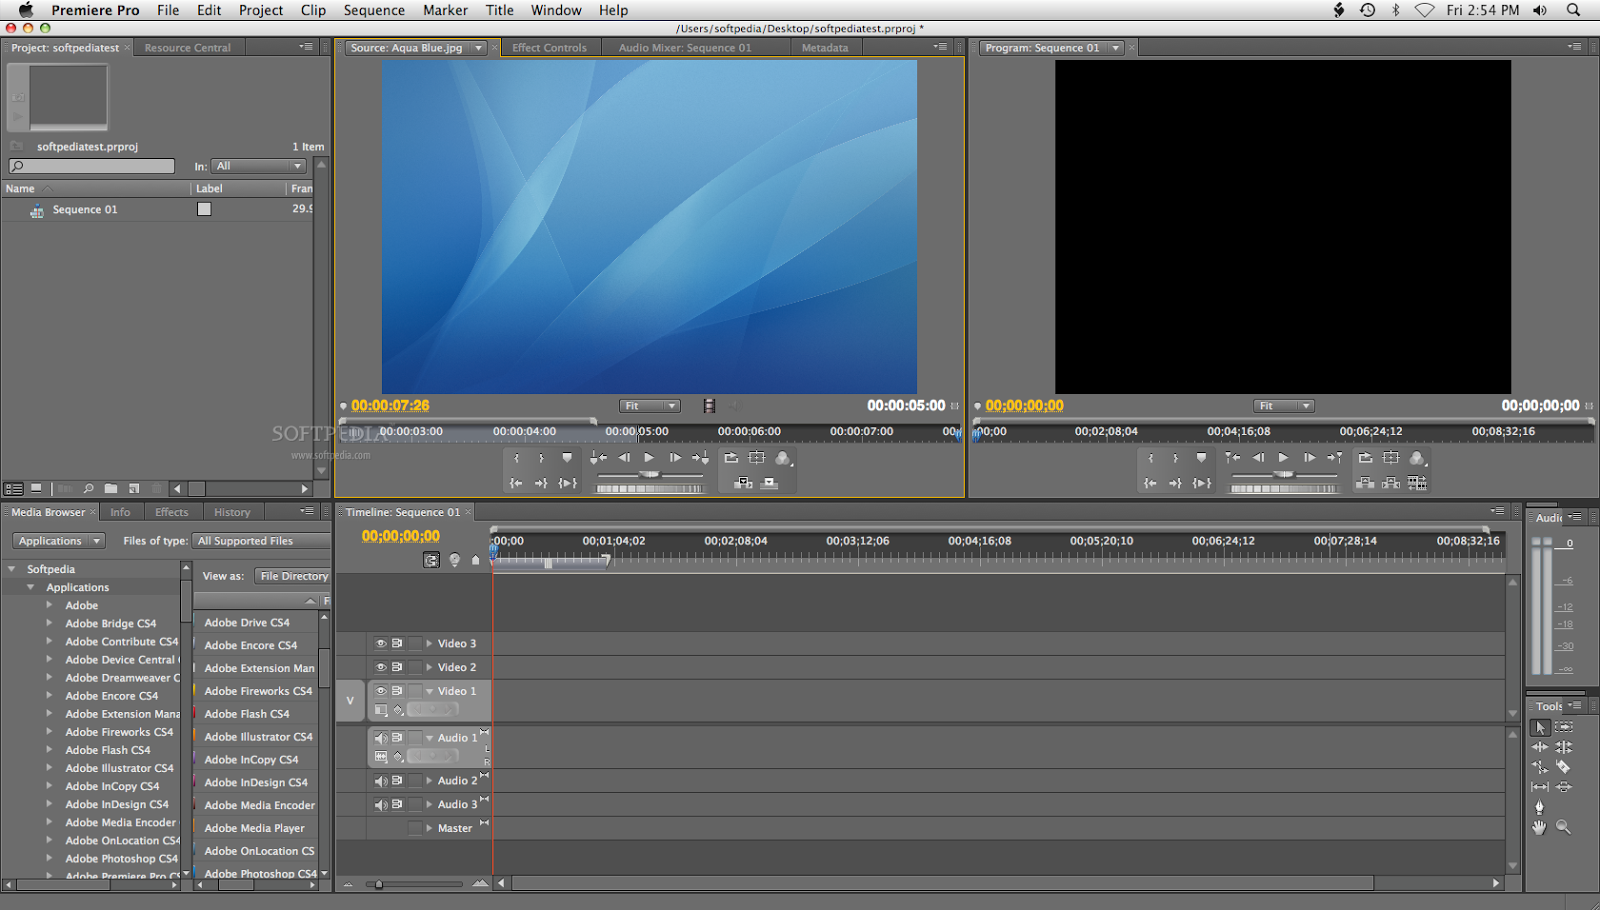
Task: Toggle Safe Margins in Source monitor
Action: [x=757, y=458]
